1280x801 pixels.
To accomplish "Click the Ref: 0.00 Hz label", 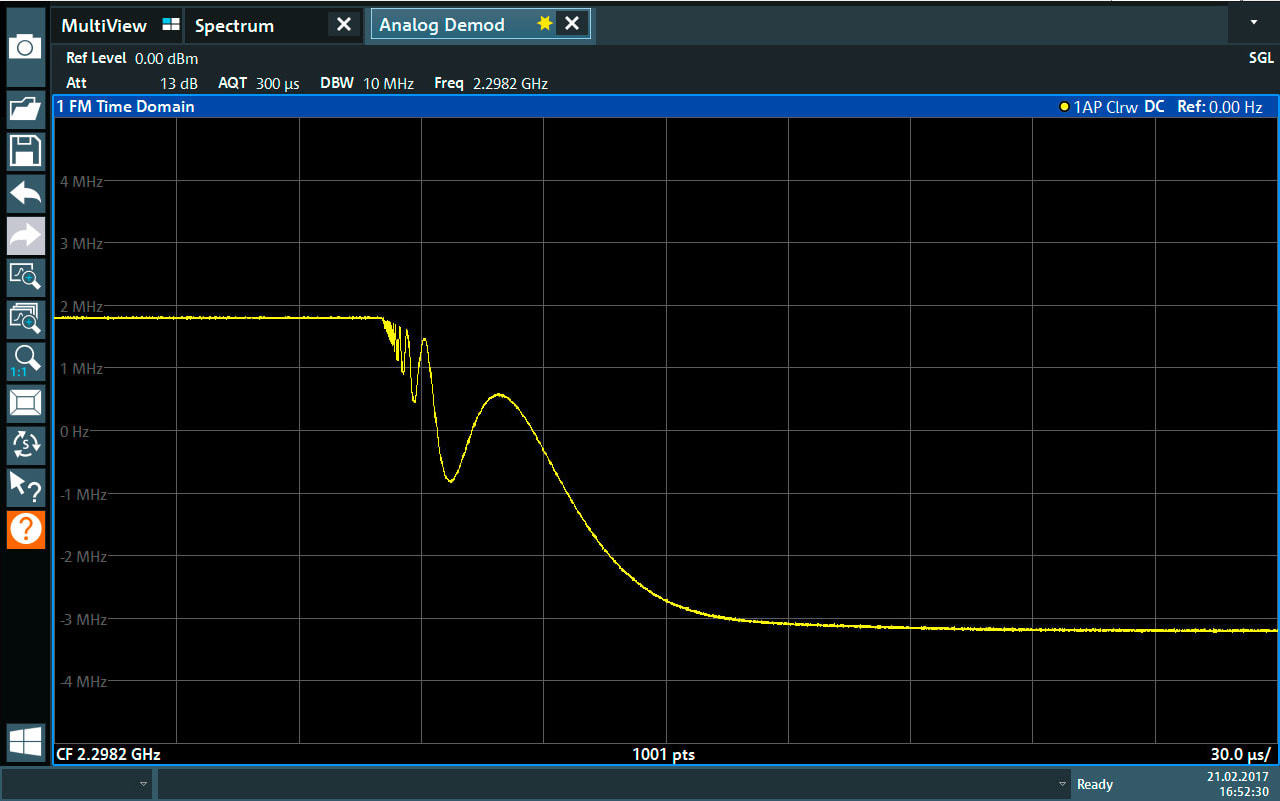I will click(1220, 107).
